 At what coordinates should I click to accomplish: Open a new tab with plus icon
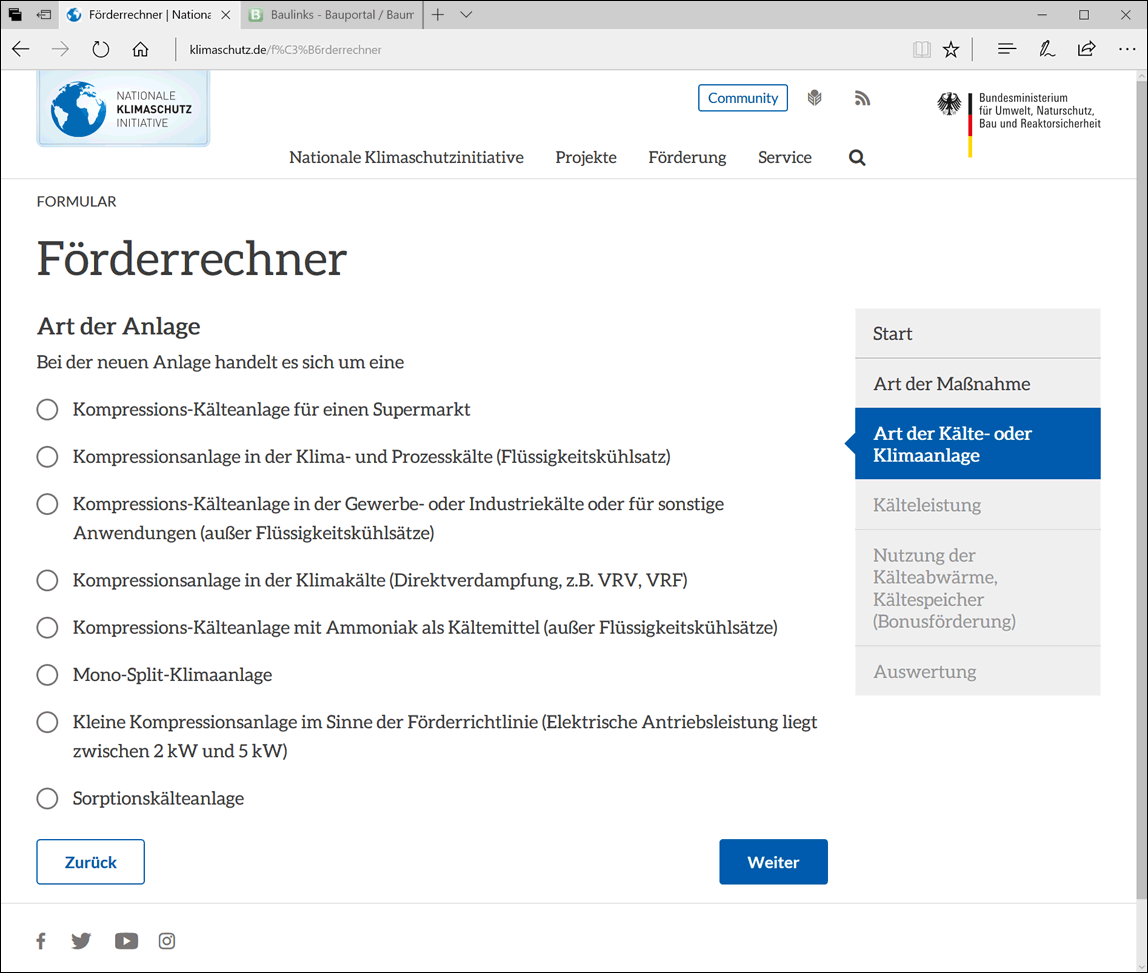438,15
